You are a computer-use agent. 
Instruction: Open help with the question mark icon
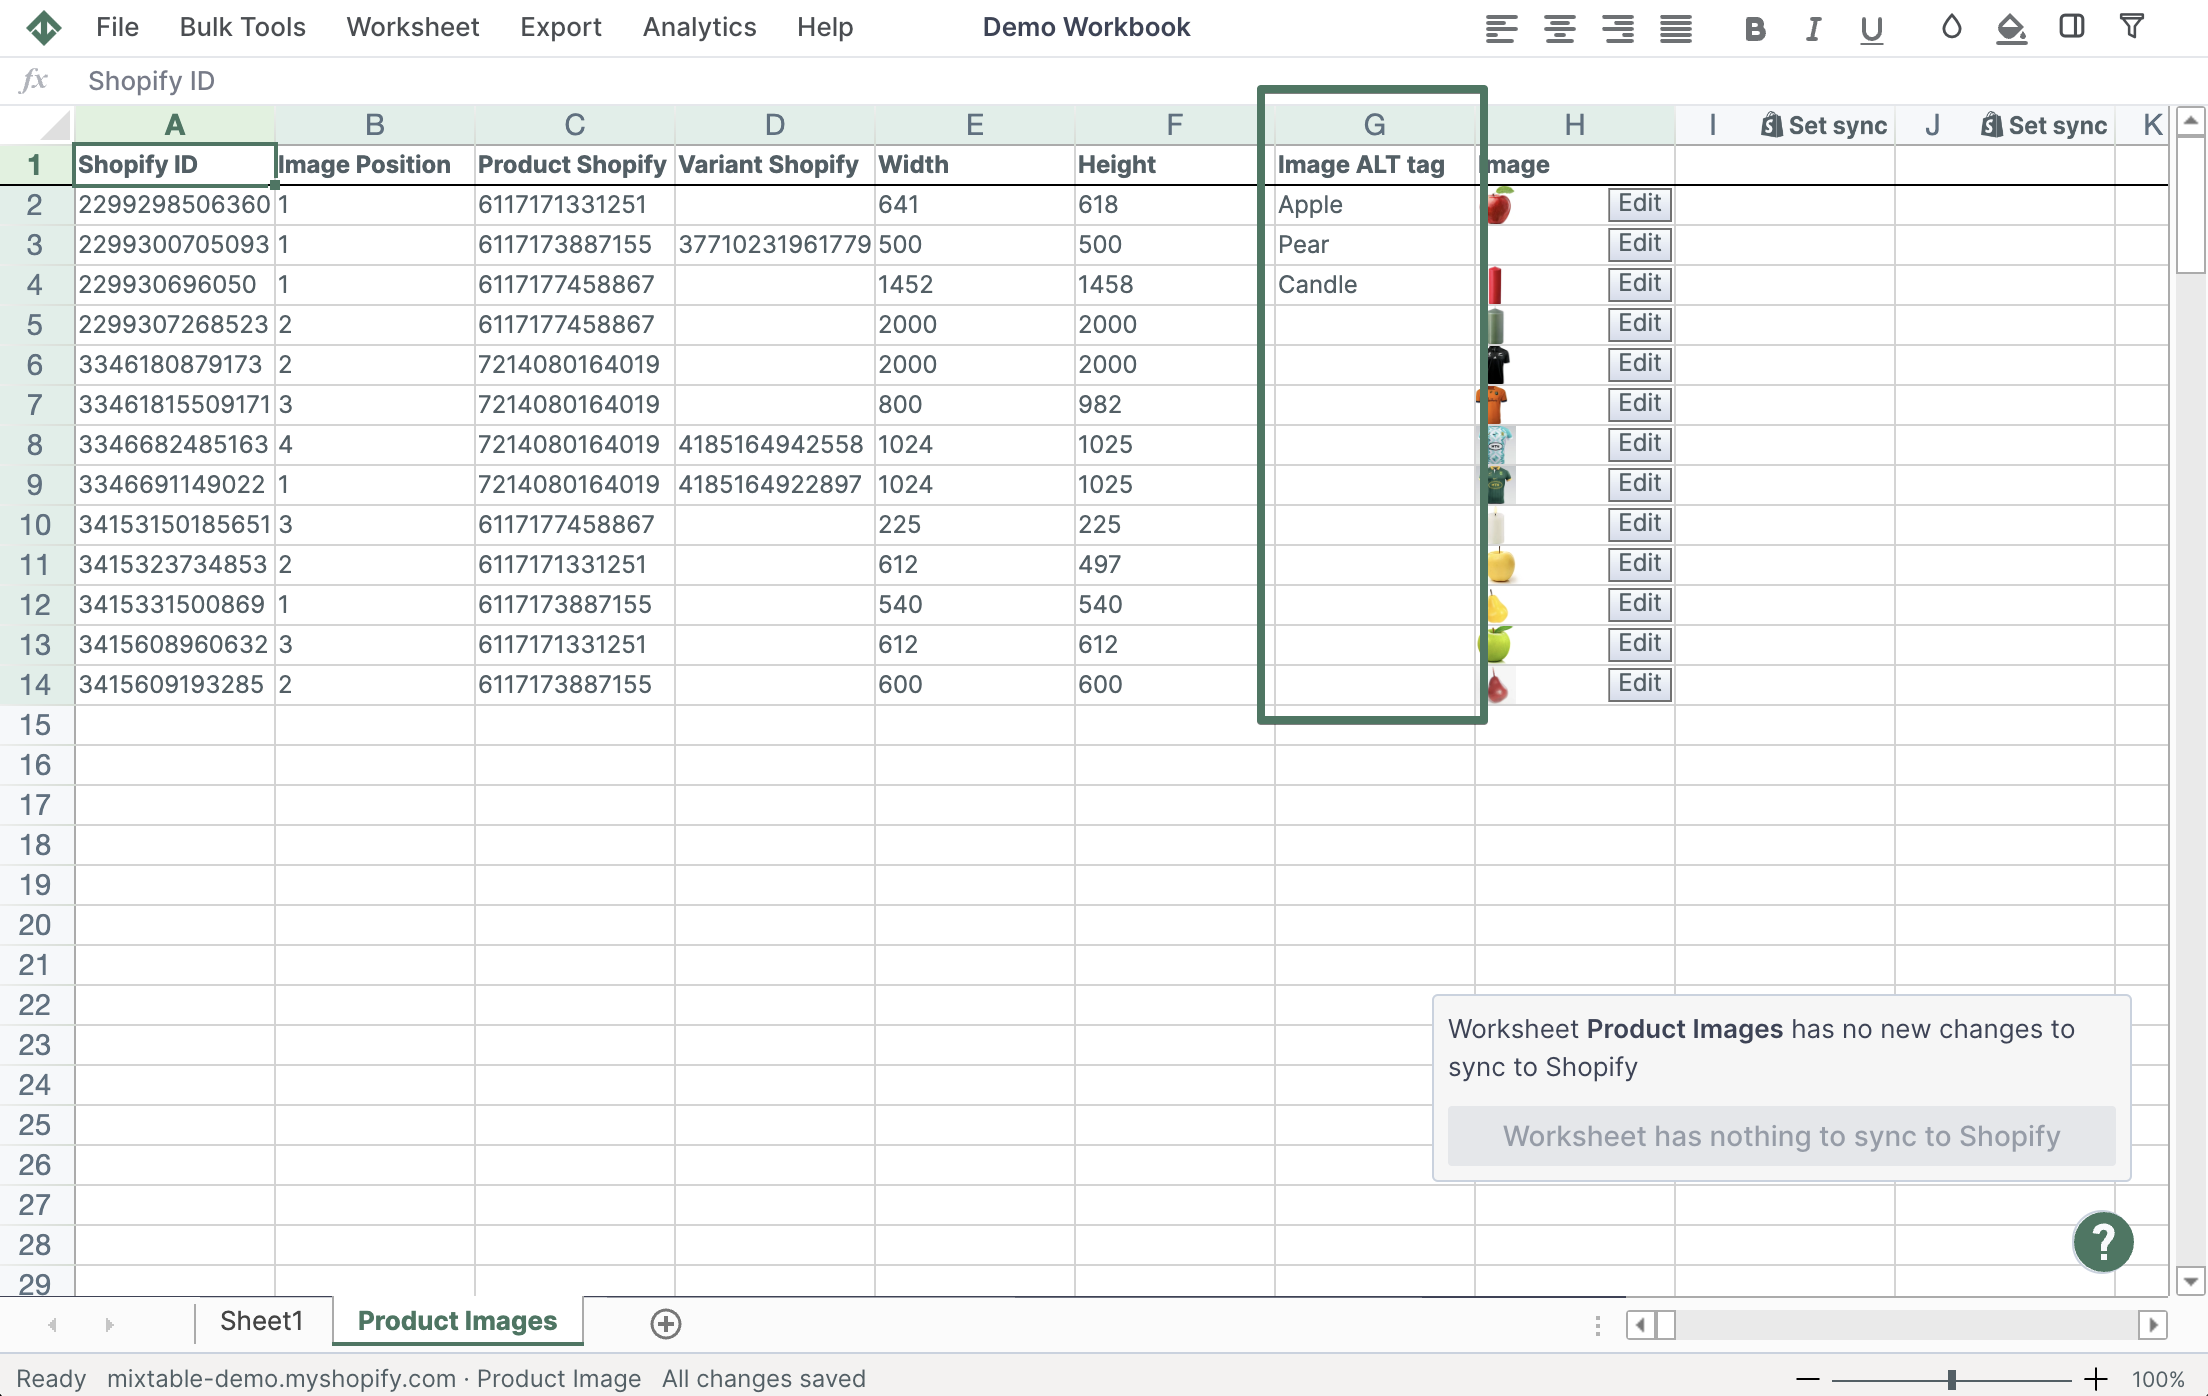(x=2103, y=1242)
